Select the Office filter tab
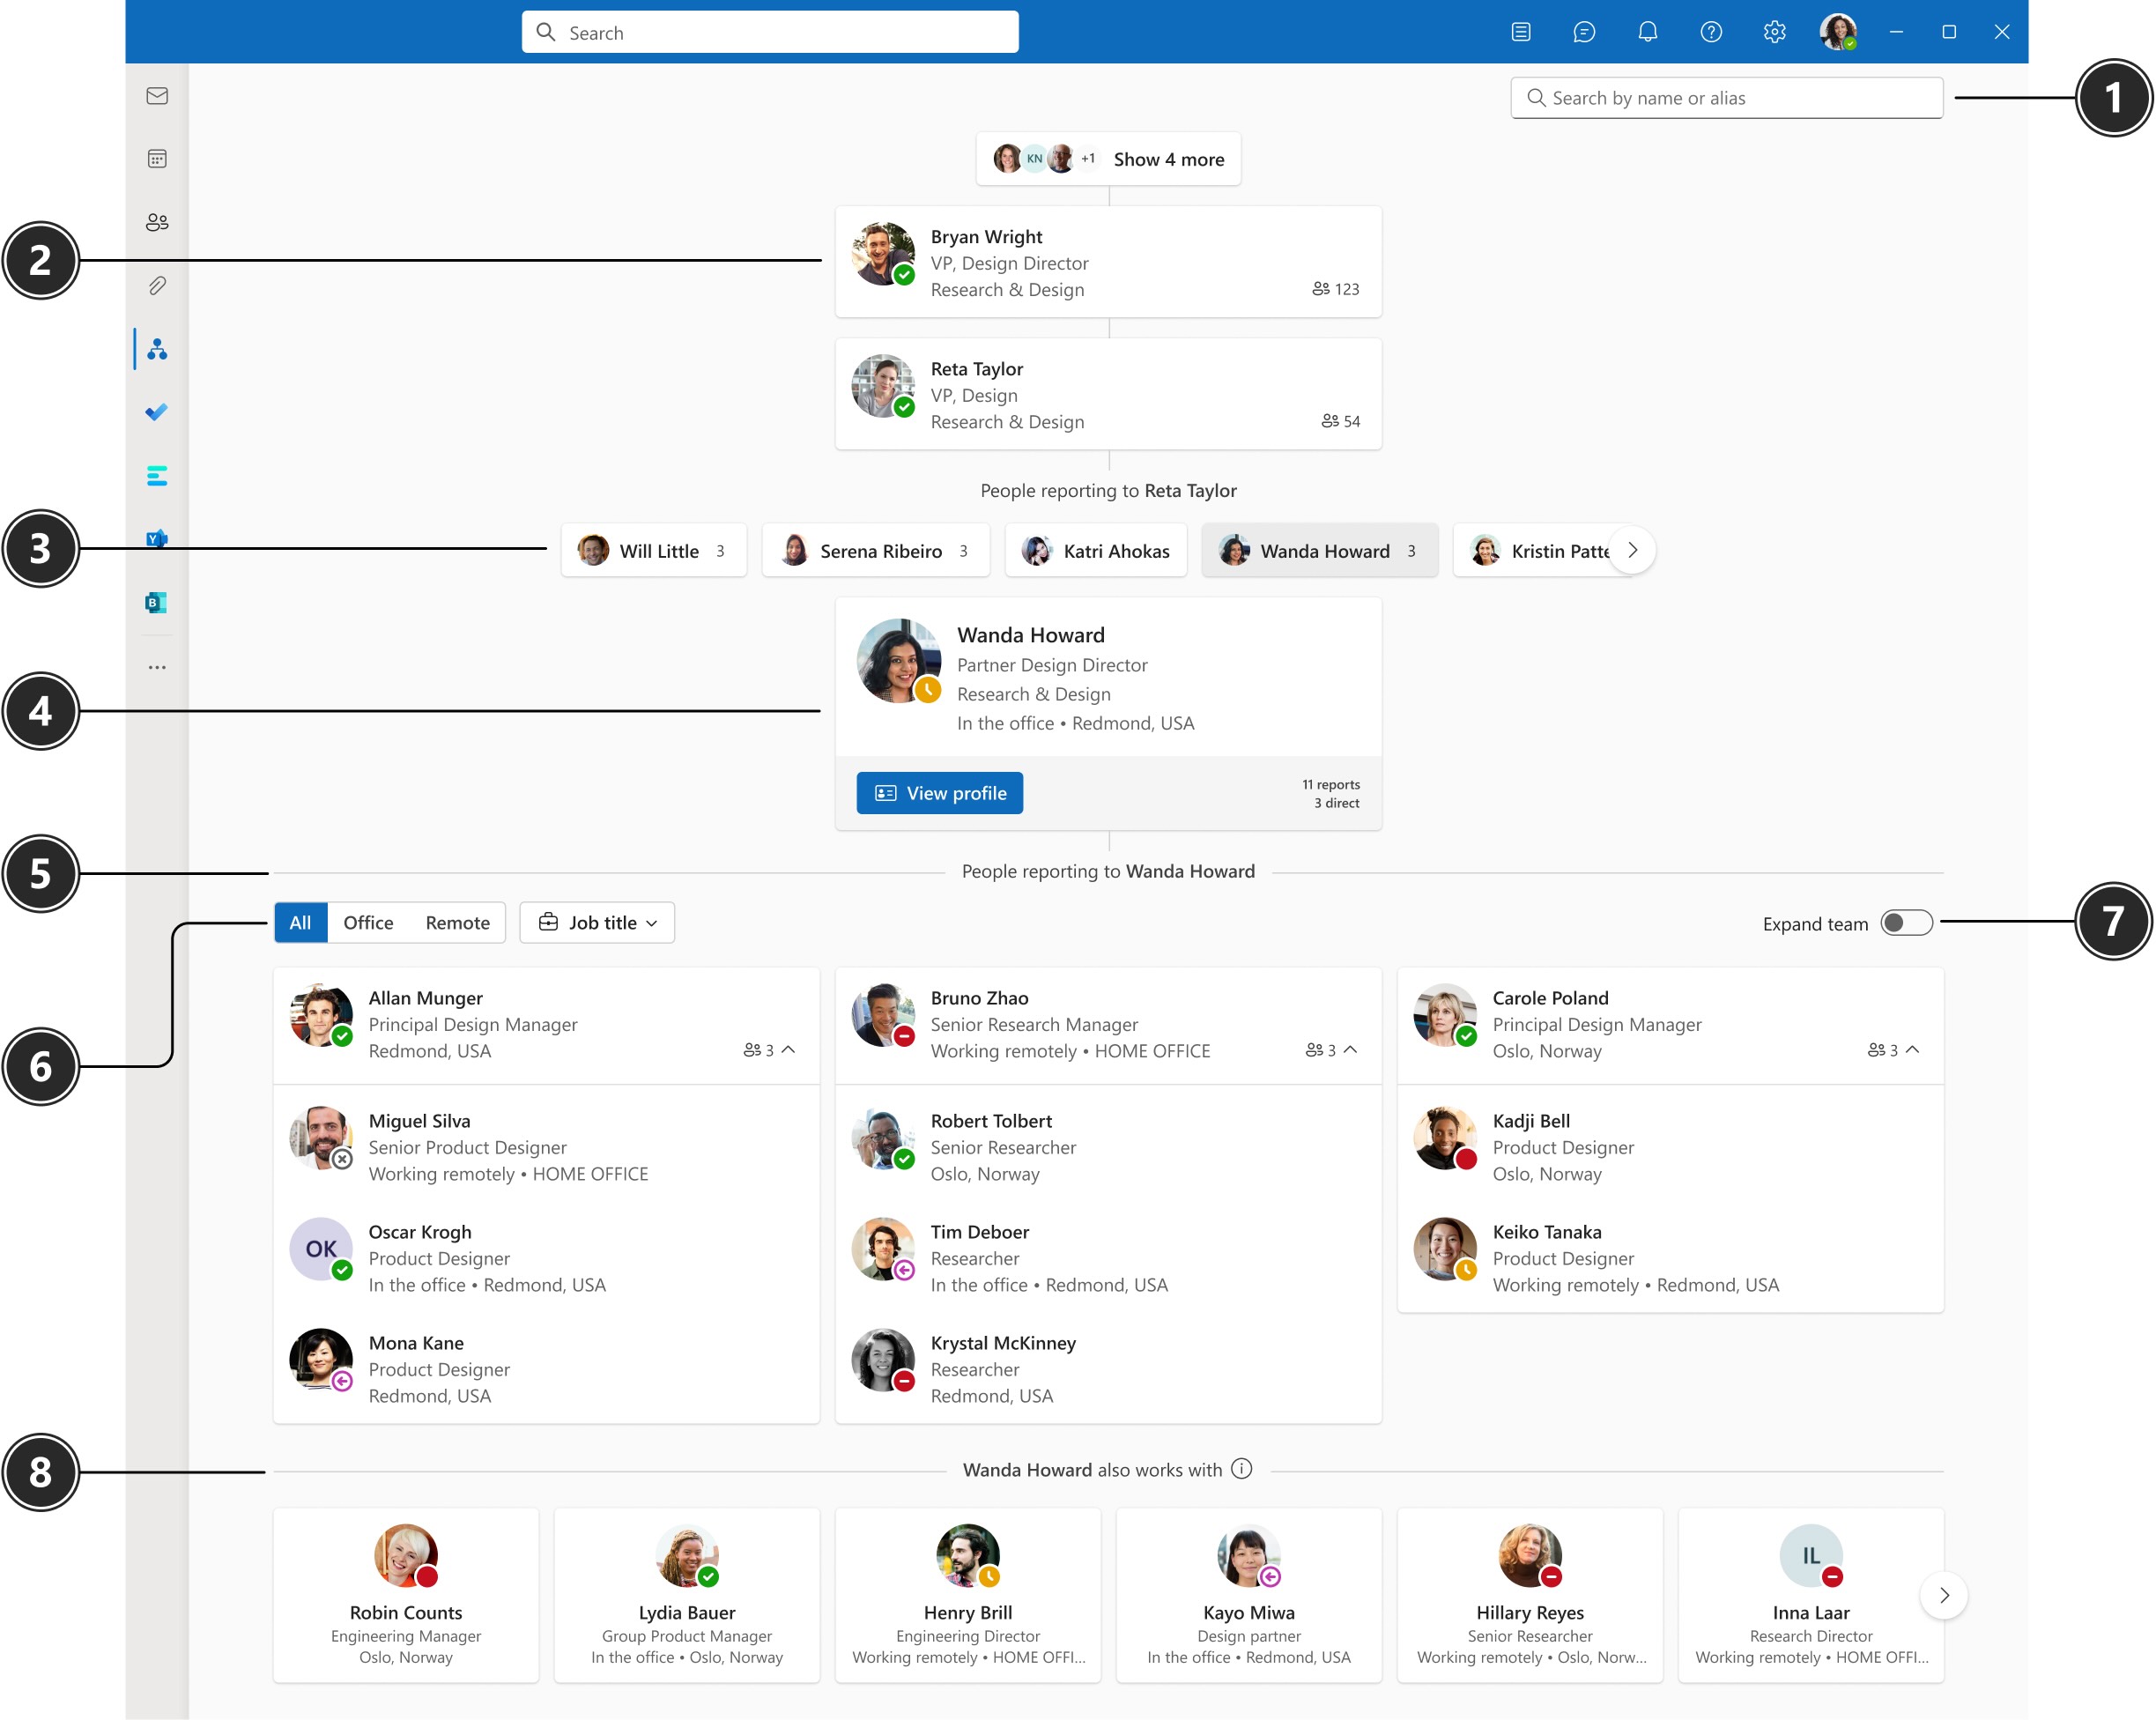The image size is (2156, 1720). click(x=368, y=922)
